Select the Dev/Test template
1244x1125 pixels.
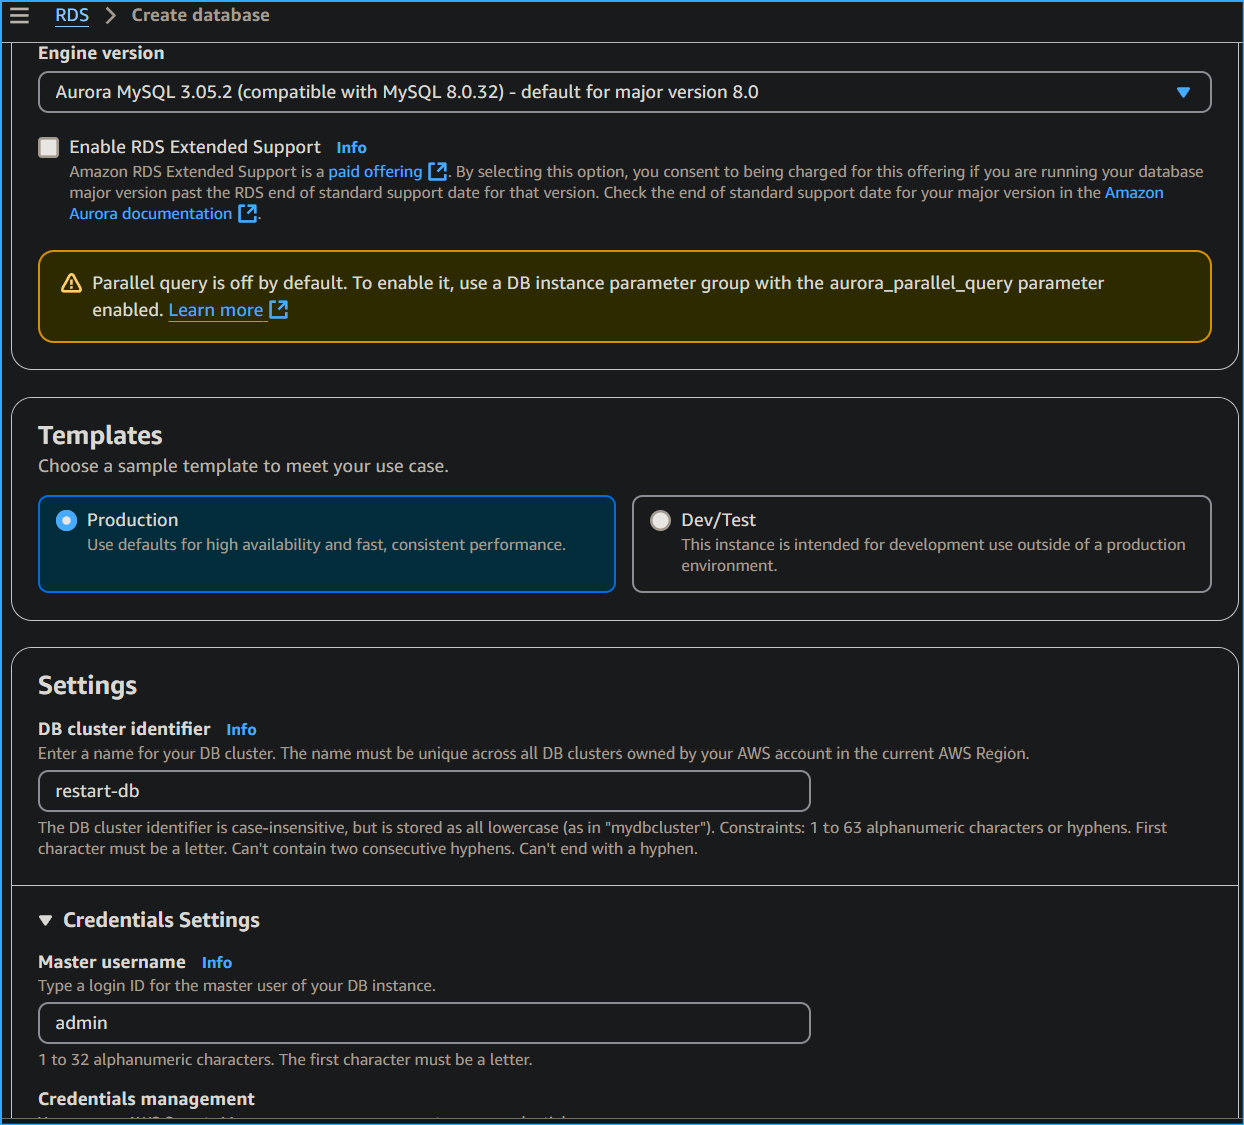pos(660,520)
